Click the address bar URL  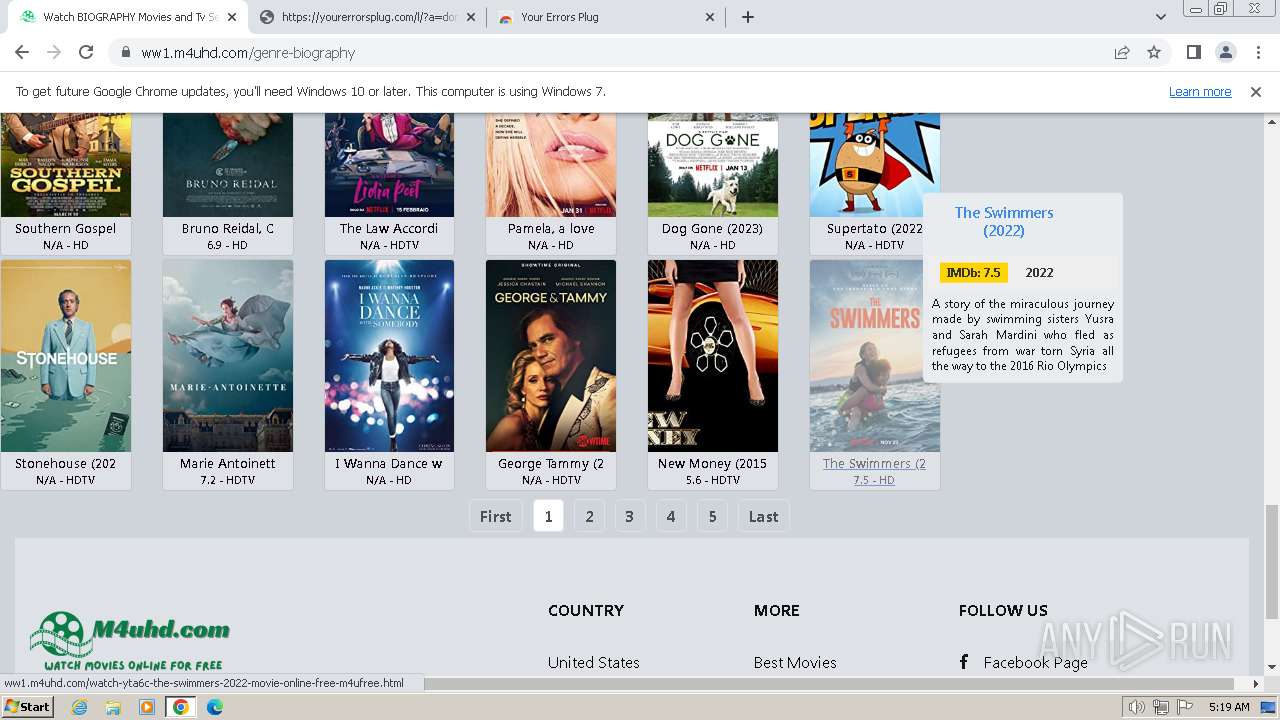(x=248, y=53)
